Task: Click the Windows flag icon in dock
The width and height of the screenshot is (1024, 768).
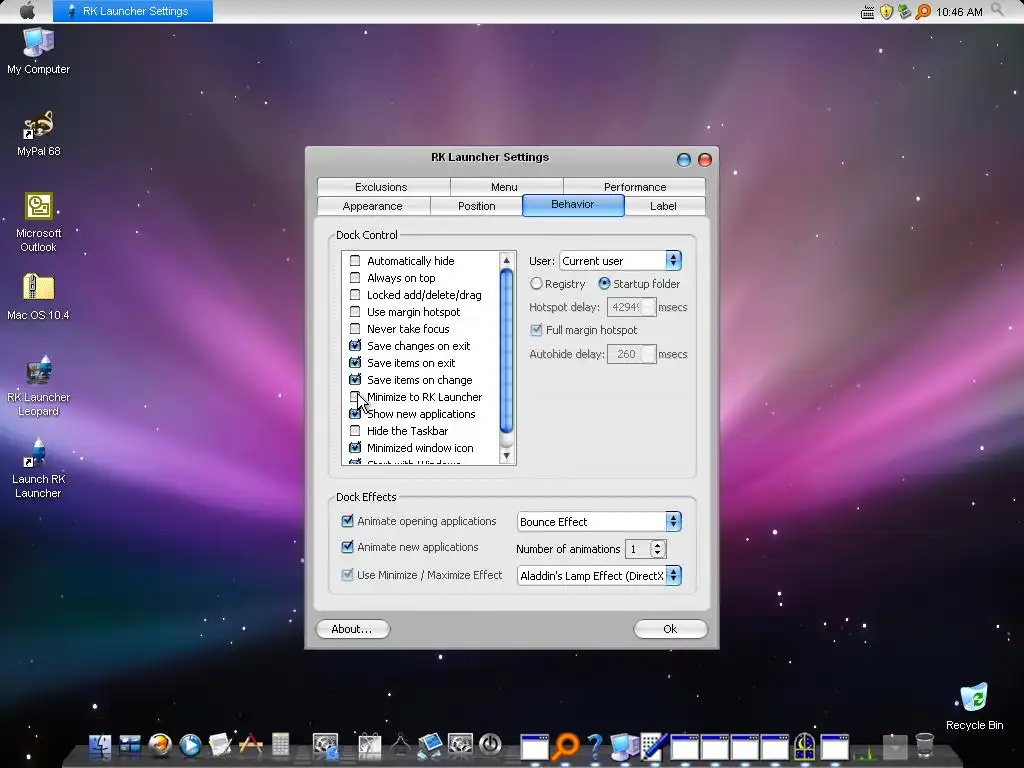Action: 130,745
